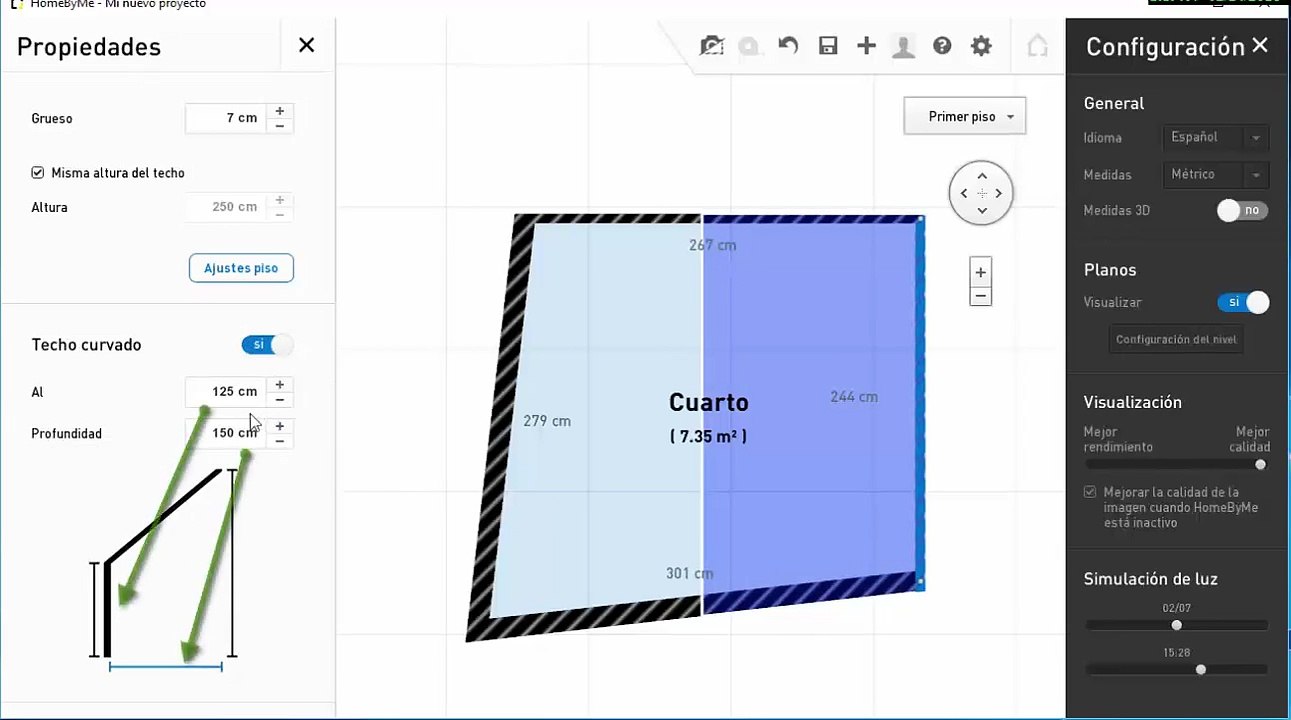Screen dimensions: 1291x720
Task: Click the measuring tape tool icon
Action: point(749,46)
